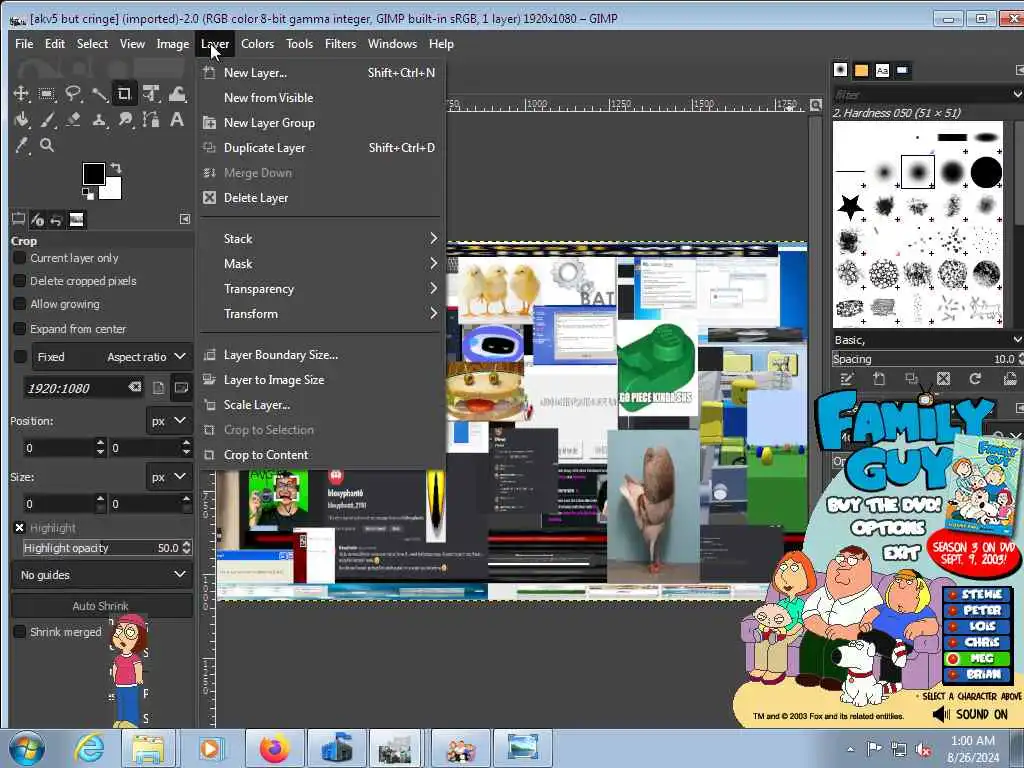Image resolution: width=1024 pixels, height=768 pixels.
Task: Choose Crop to Content menu entry
Action: click(321, 455)
